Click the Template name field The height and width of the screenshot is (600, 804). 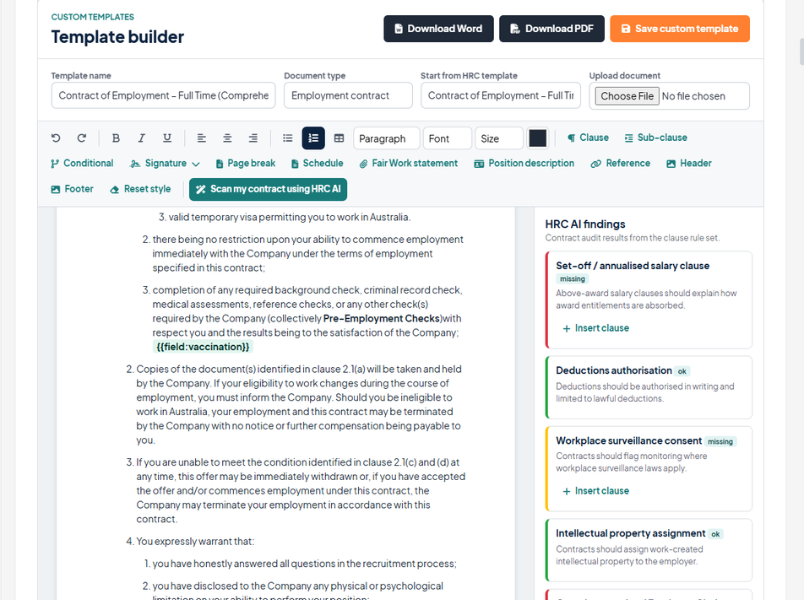click(x=163, y=95)
